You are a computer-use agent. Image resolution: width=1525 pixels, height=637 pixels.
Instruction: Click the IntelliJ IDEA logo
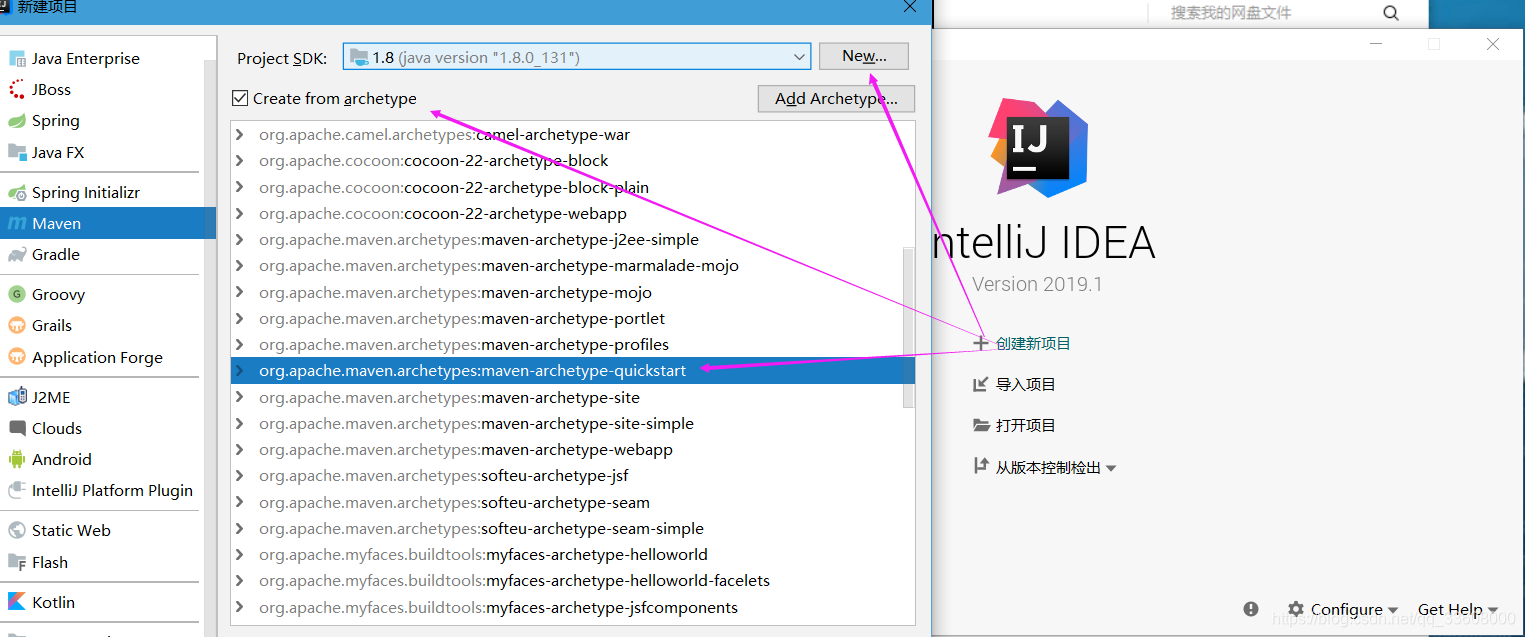pyautogui.click(x=1037, y=147)
